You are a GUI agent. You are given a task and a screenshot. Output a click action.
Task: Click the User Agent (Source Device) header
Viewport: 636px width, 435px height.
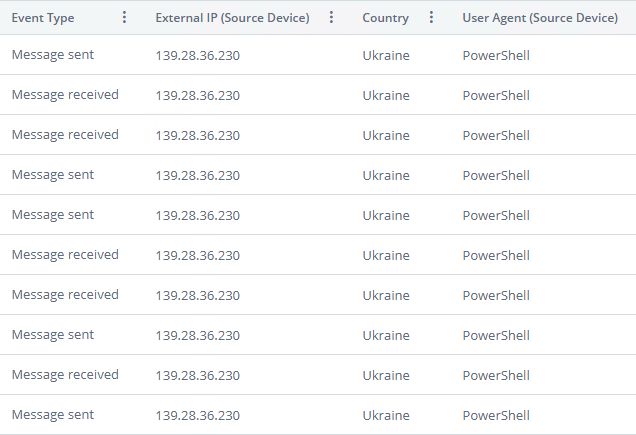click(x=539, y=18)
